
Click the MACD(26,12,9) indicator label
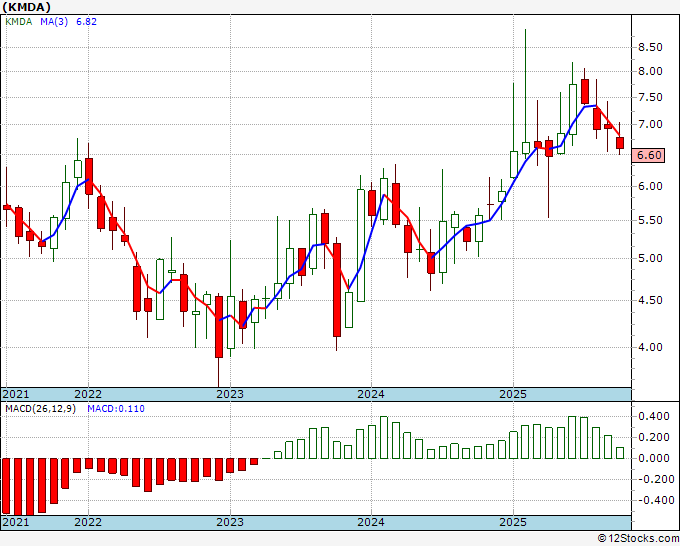pos(40,409)
